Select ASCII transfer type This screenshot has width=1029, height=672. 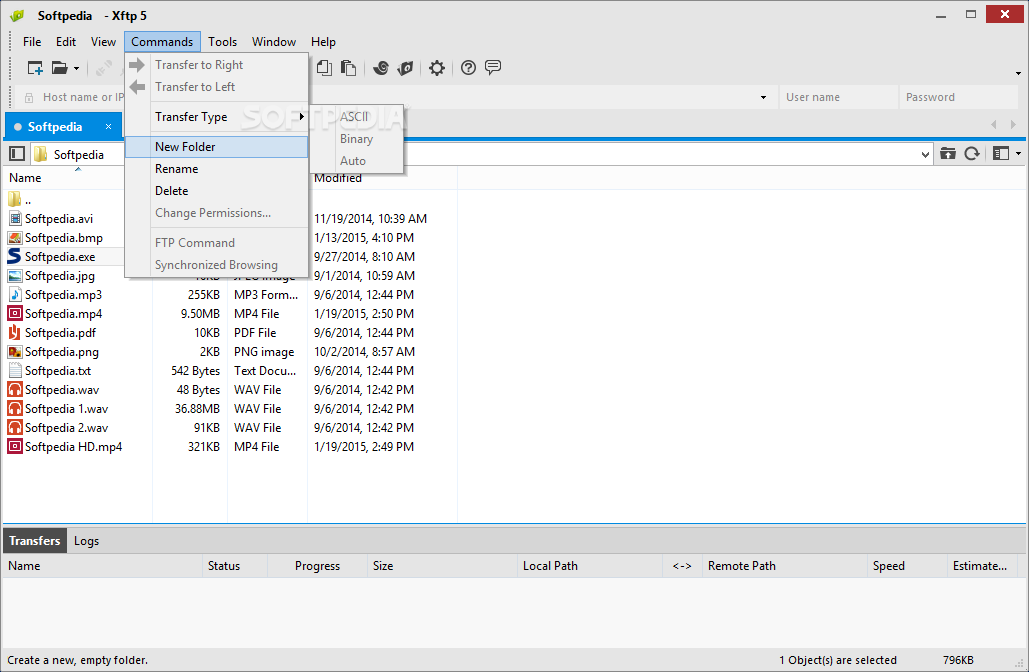[x=356, y=117]
